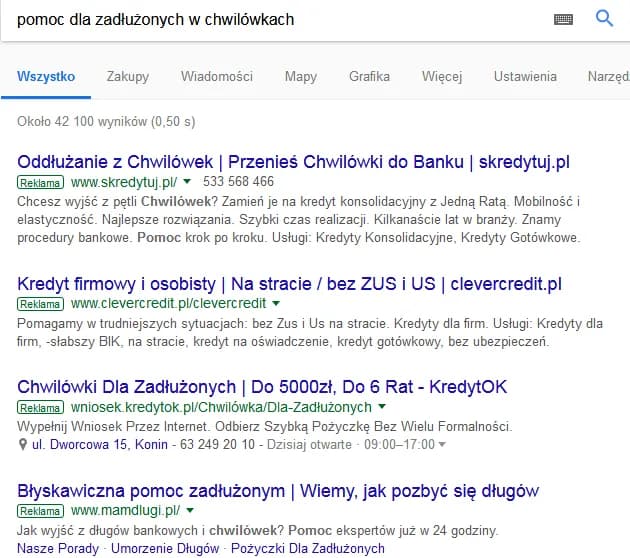
Task: Open Ustawienia search settings
Action: pos(524,76)
